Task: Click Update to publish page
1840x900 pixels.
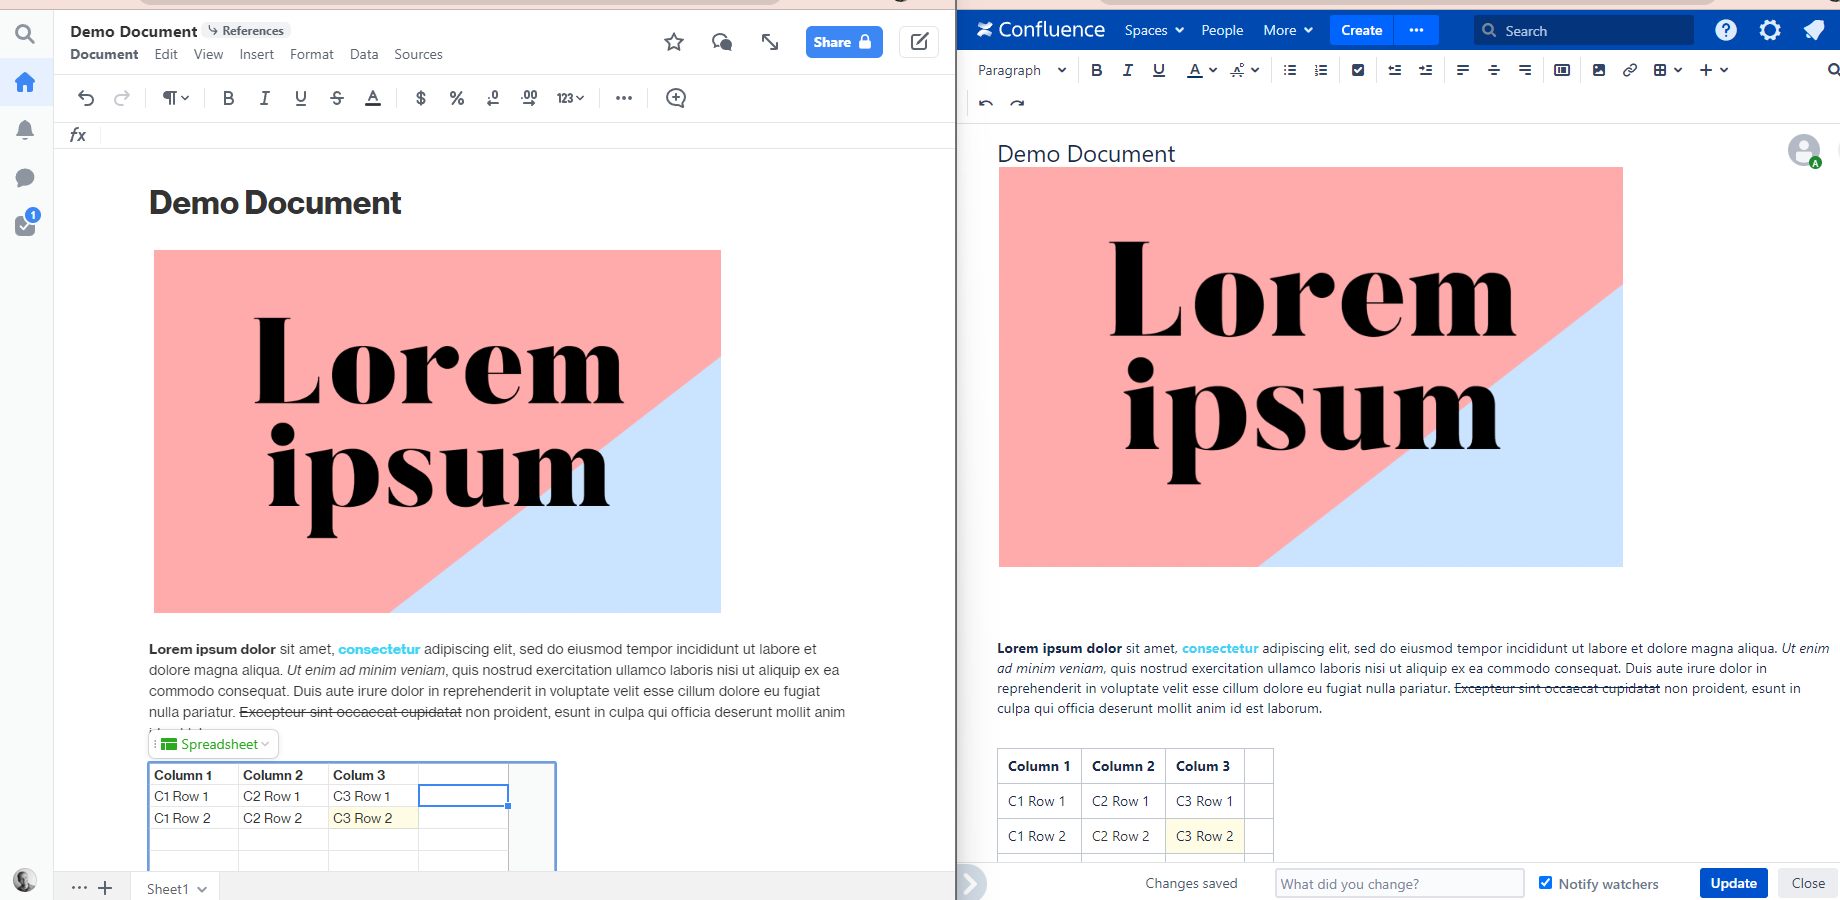Action: click(1733, 883)
